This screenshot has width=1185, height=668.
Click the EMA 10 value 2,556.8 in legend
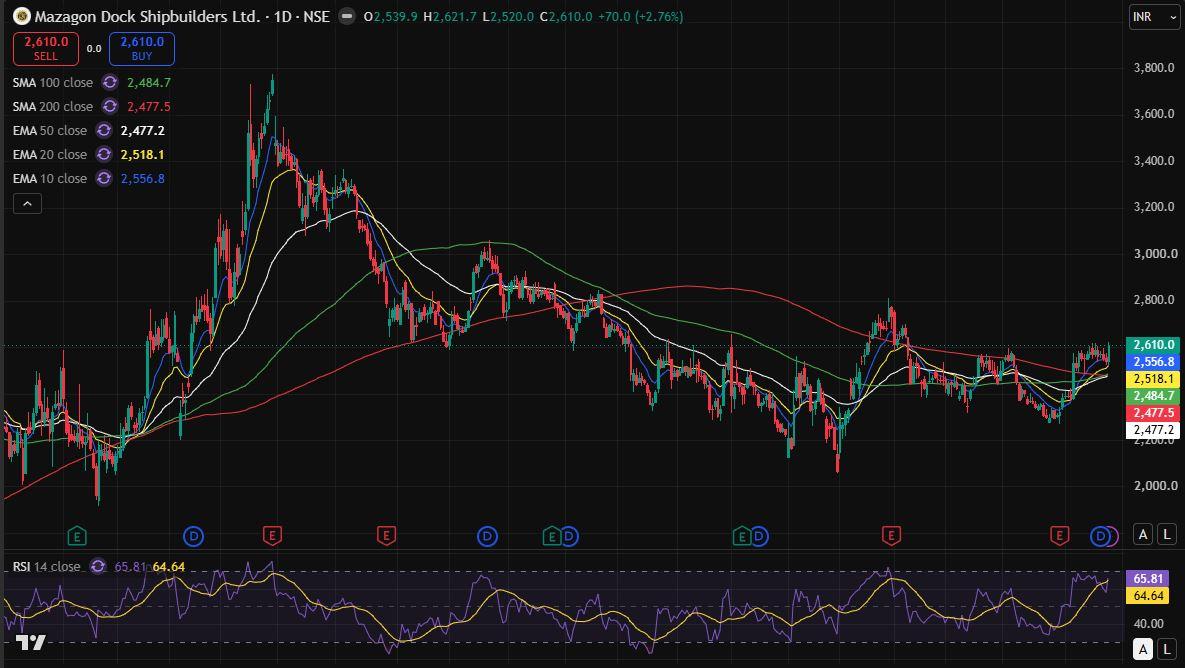coord(143,179)
